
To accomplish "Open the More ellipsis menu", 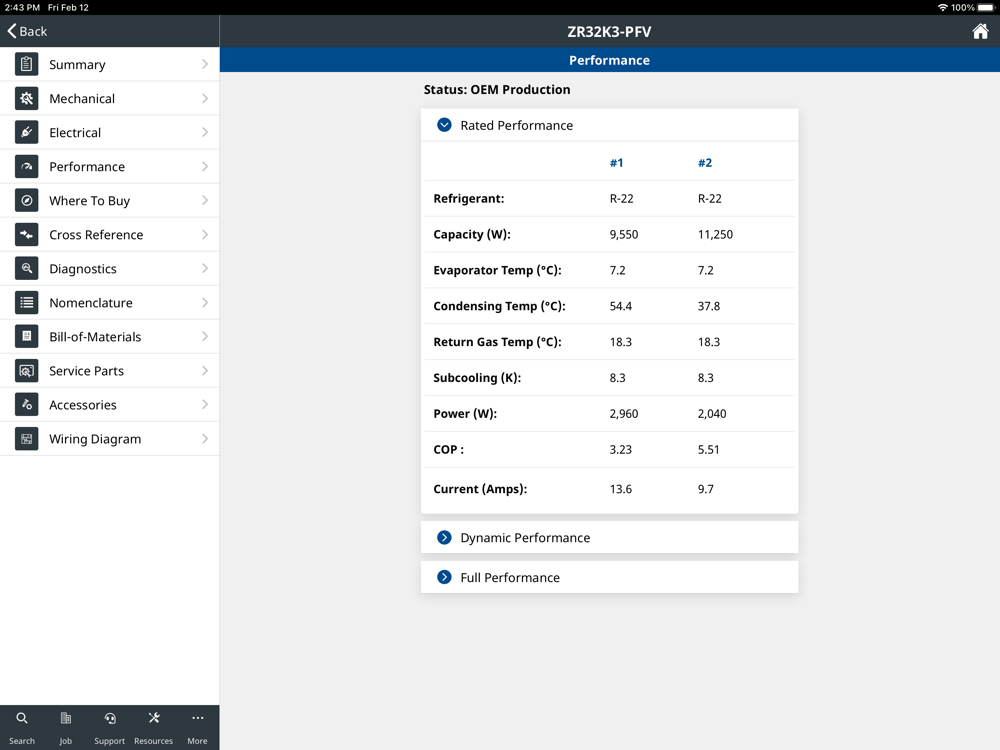I will tap(198, 727).
